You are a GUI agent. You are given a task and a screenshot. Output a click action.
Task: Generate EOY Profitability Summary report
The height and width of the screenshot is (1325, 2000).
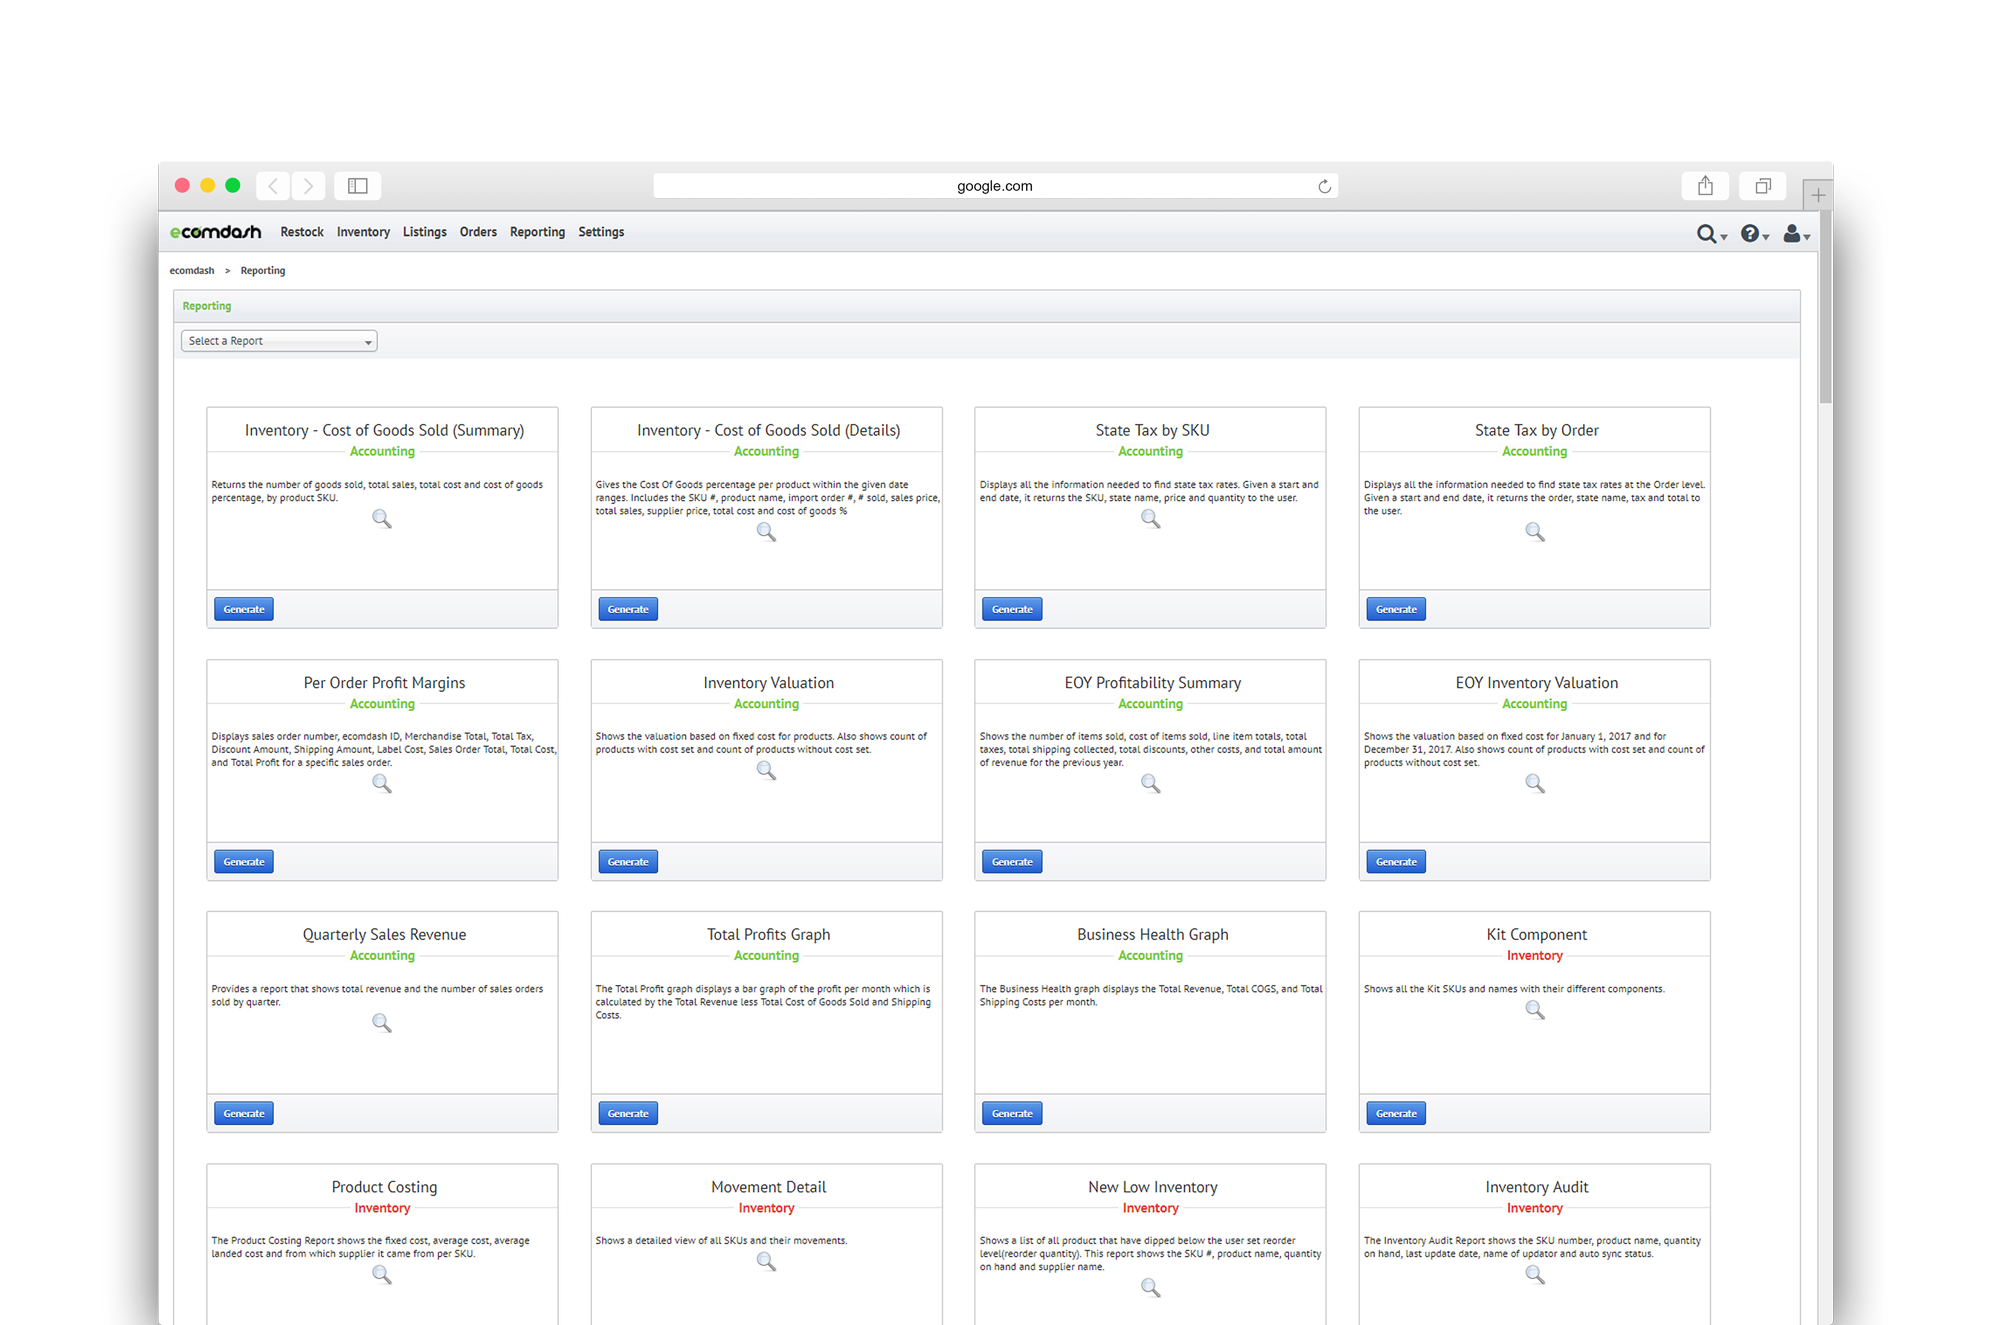click(1012, 862)
